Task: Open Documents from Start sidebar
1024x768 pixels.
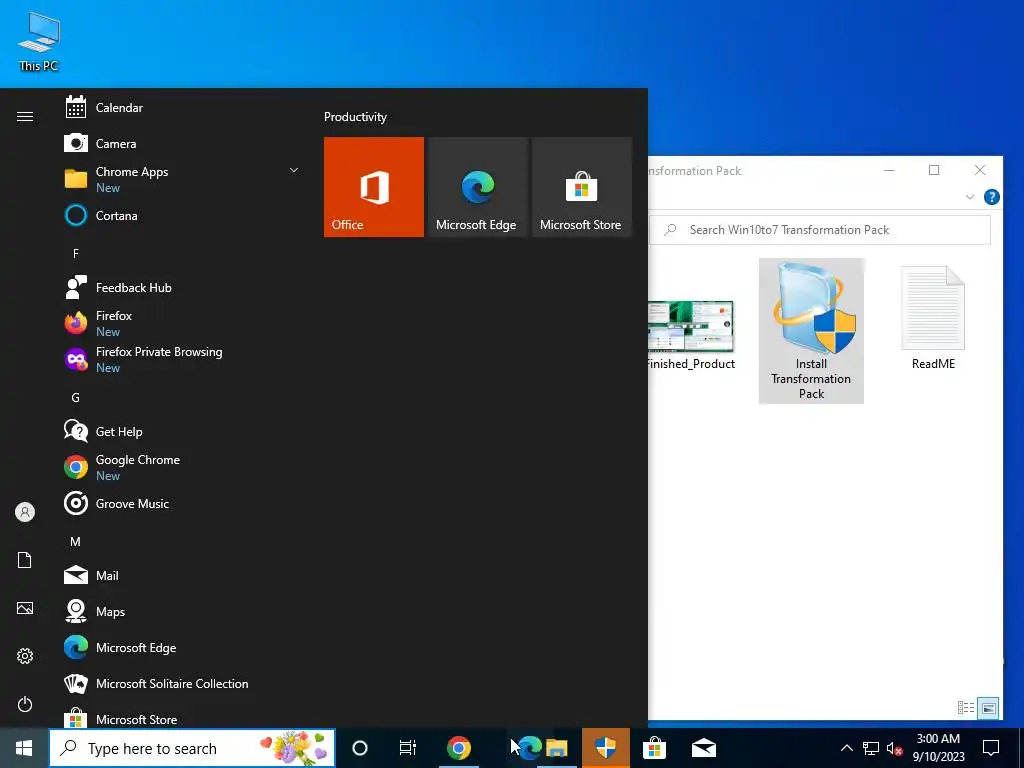Action: [x=25, y=560]
